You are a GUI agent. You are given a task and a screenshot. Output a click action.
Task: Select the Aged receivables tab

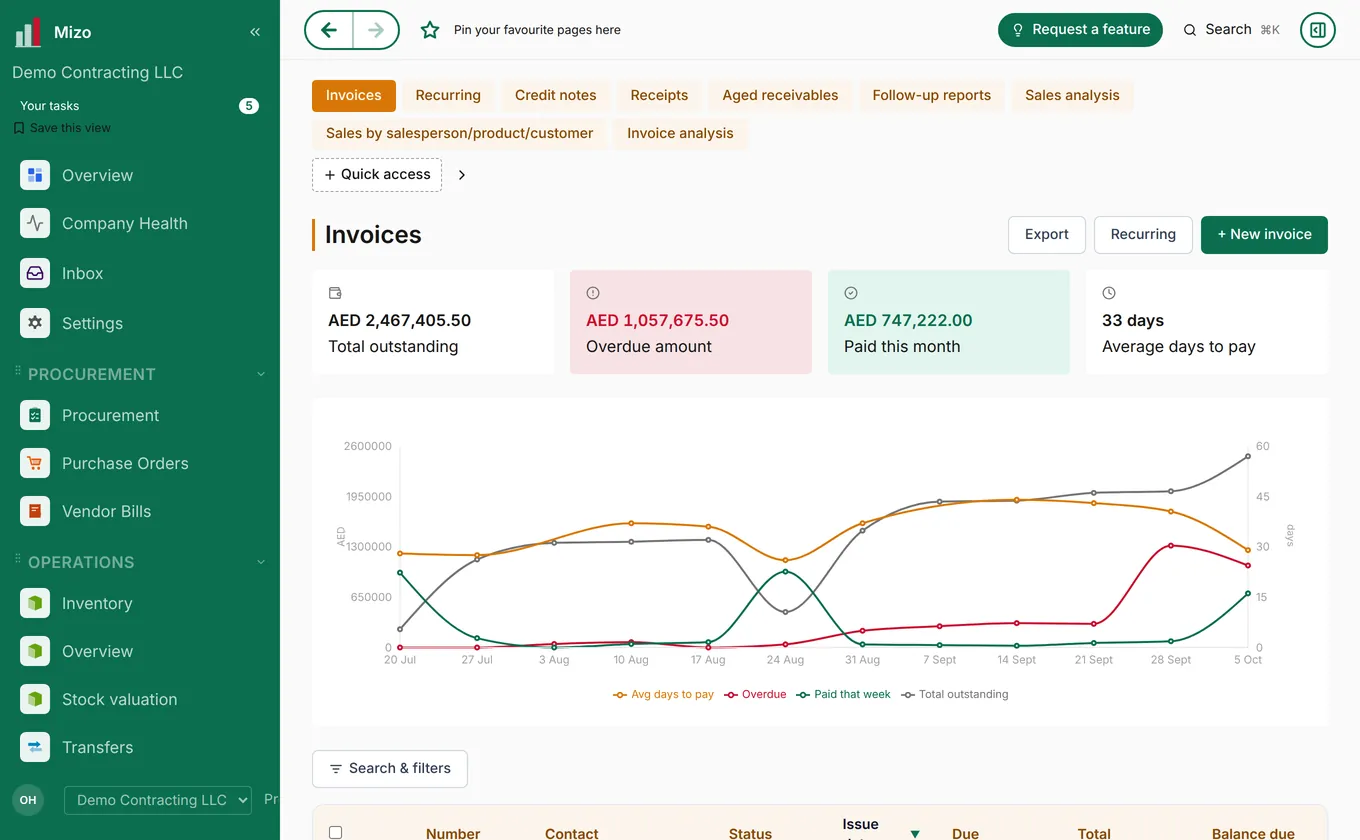coord(780,96)
